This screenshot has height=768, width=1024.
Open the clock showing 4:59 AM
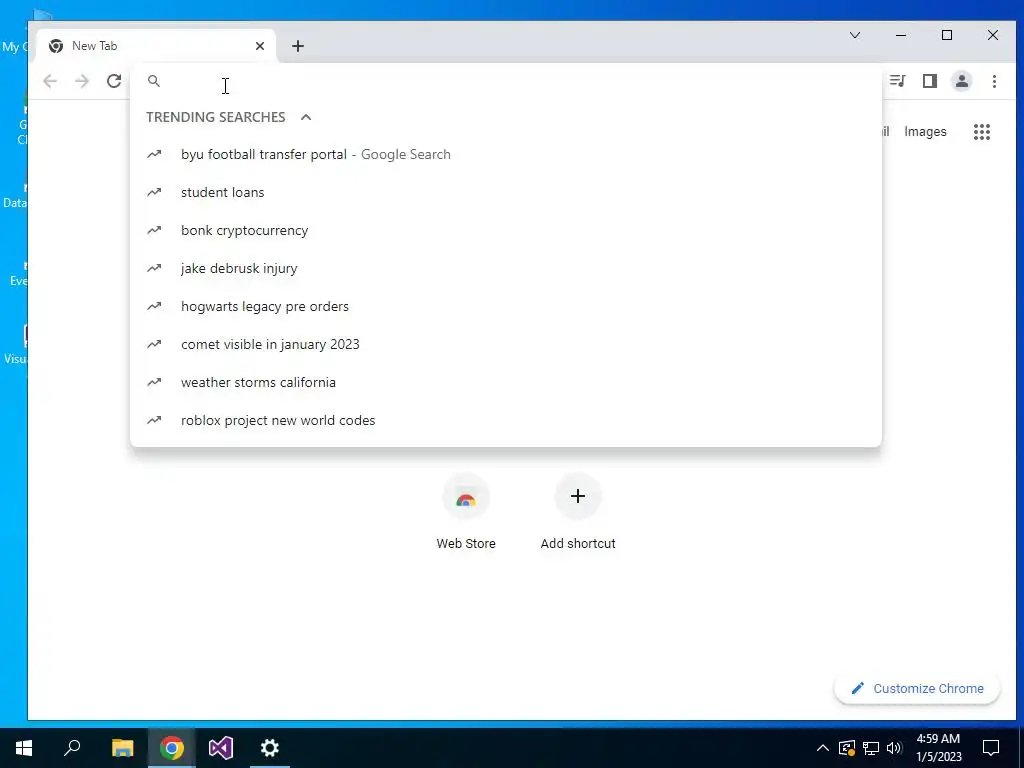point(938,748)
